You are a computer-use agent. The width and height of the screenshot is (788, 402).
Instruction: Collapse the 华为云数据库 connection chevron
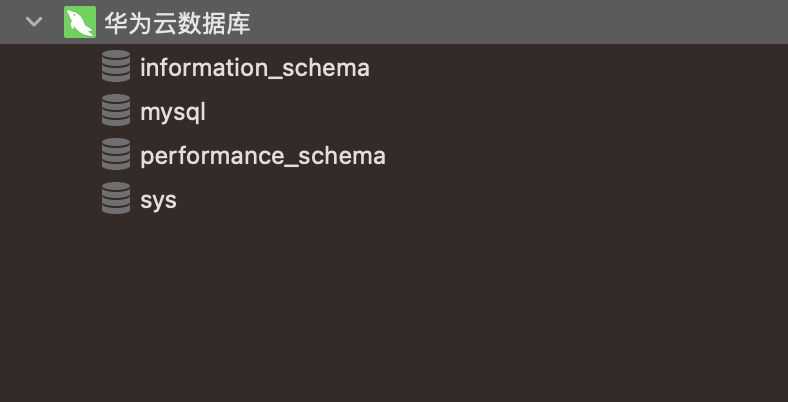(x=35, y=22)
